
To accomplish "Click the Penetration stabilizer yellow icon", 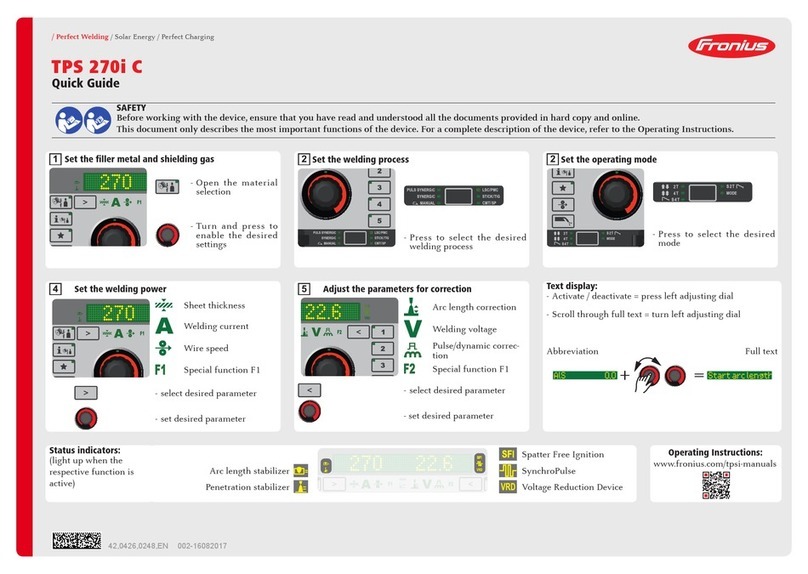I will 300,486.
